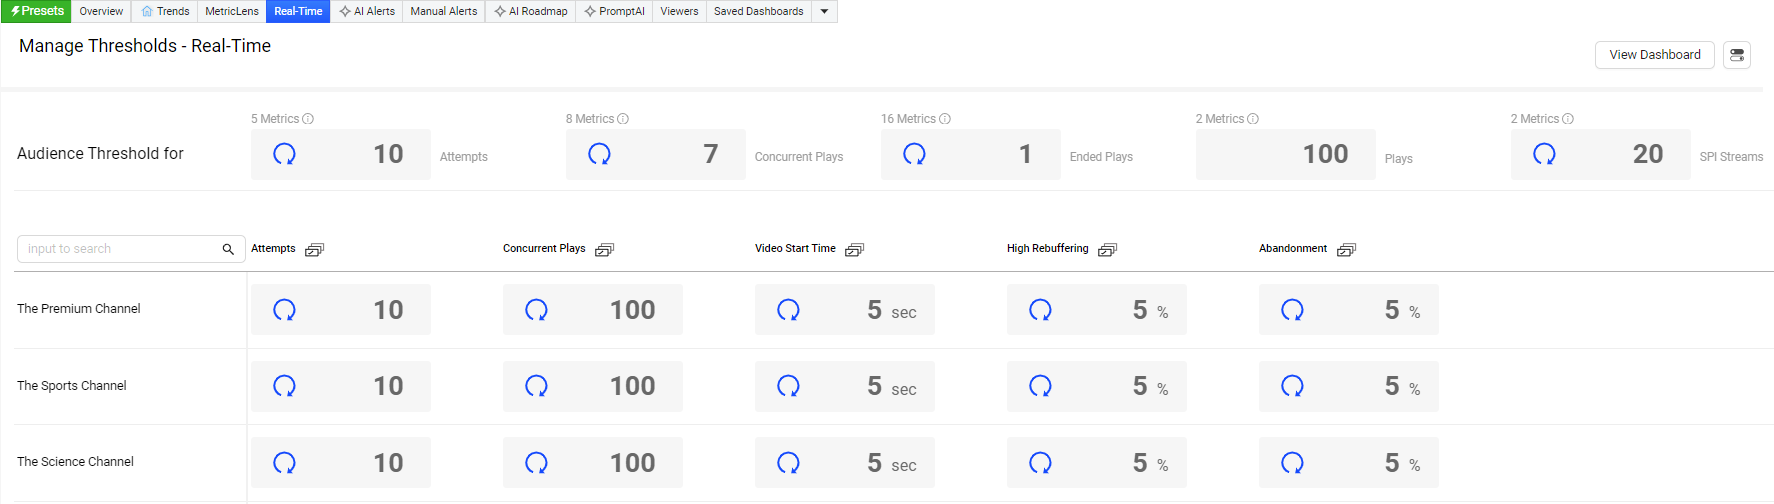1774x504 pixels.
Task: Click the search magnifier icon
Action: tap(228, 249)
